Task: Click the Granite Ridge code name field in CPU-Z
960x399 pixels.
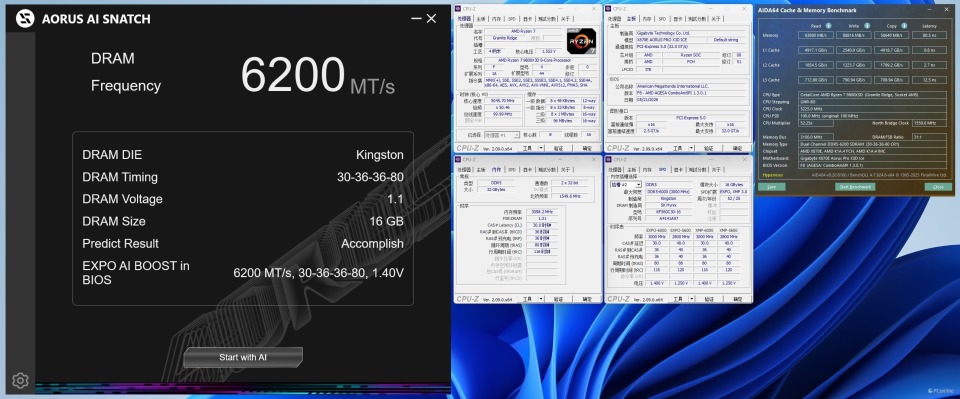Action: point(505,38)
